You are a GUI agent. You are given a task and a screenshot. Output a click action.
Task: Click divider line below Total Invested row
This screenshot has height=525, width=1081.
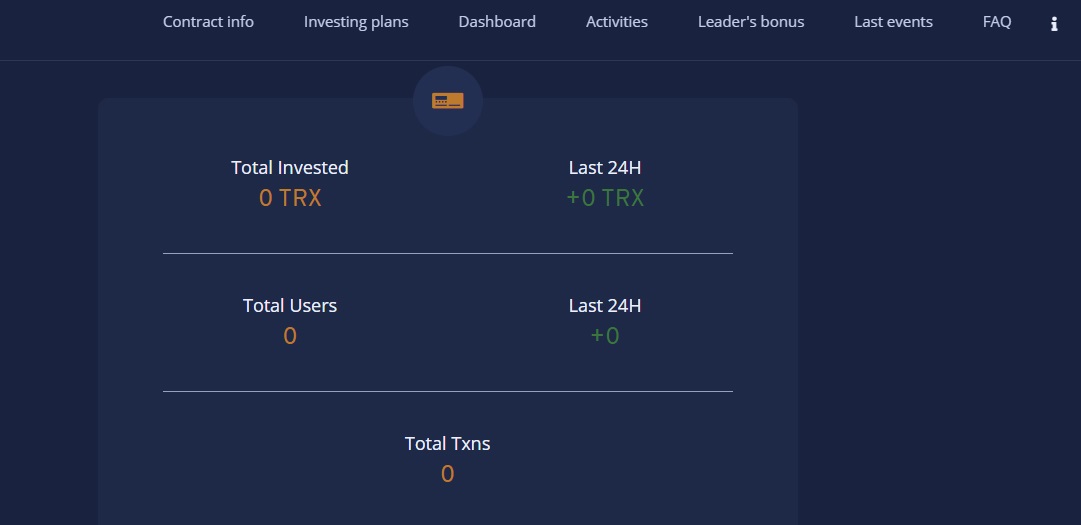447,254
